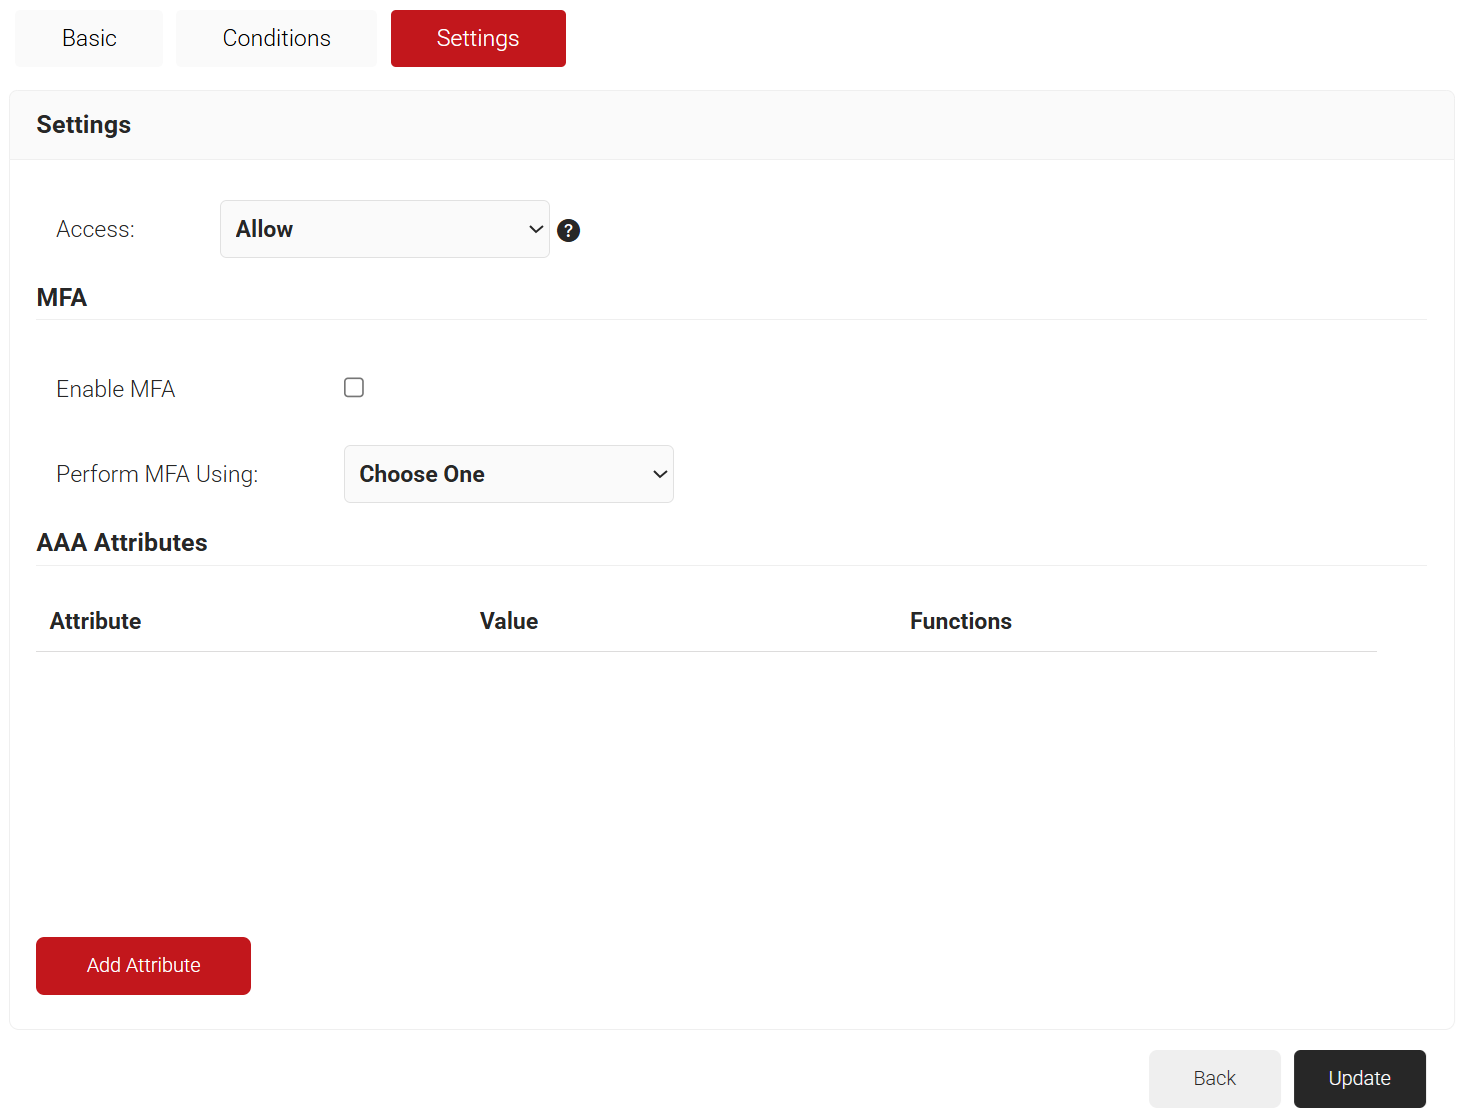
Task: Click the help icon beside Access dropdown
Action: (568, 230)
